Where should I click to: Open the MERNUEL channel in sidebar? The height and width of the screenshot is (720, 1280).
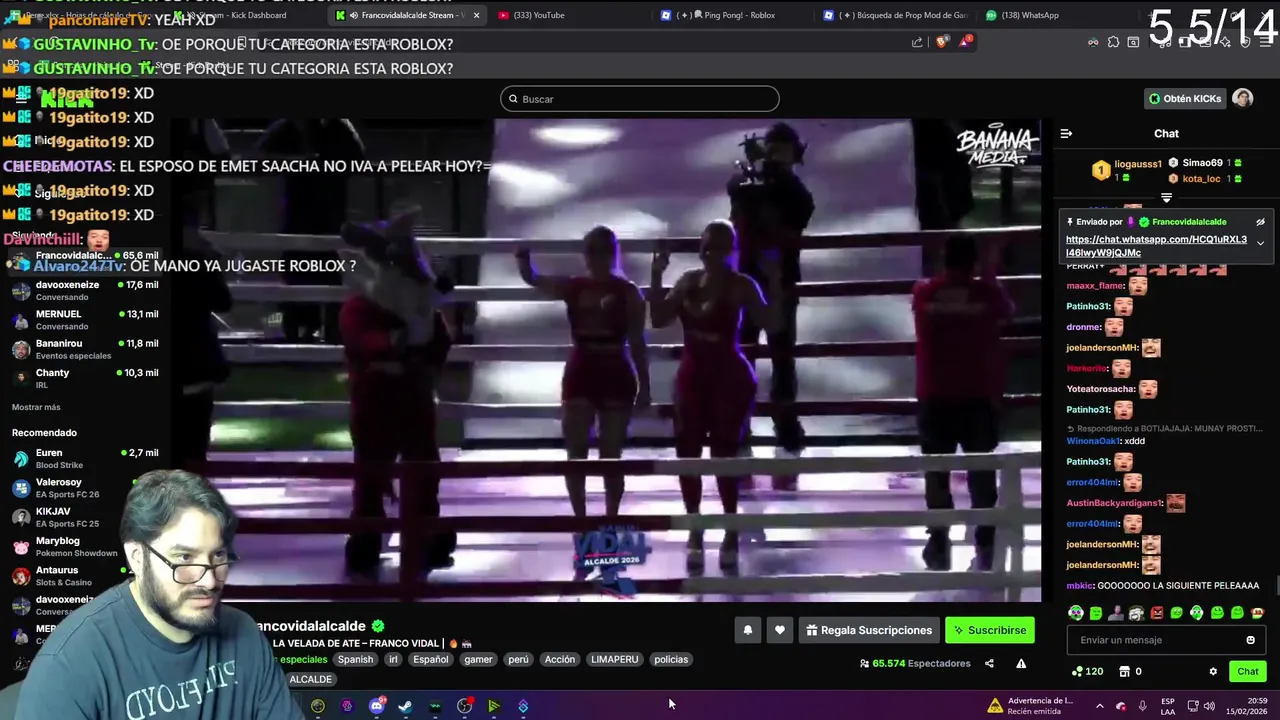84,320
